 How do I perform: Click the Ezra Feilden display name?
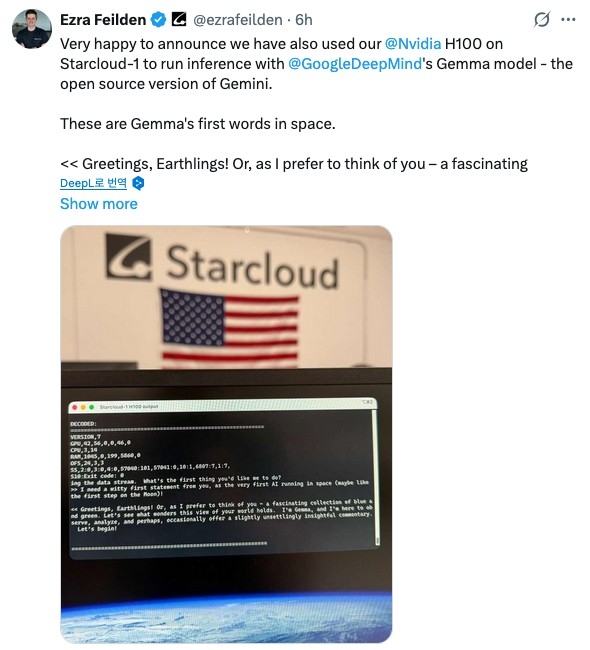[103, 19]
